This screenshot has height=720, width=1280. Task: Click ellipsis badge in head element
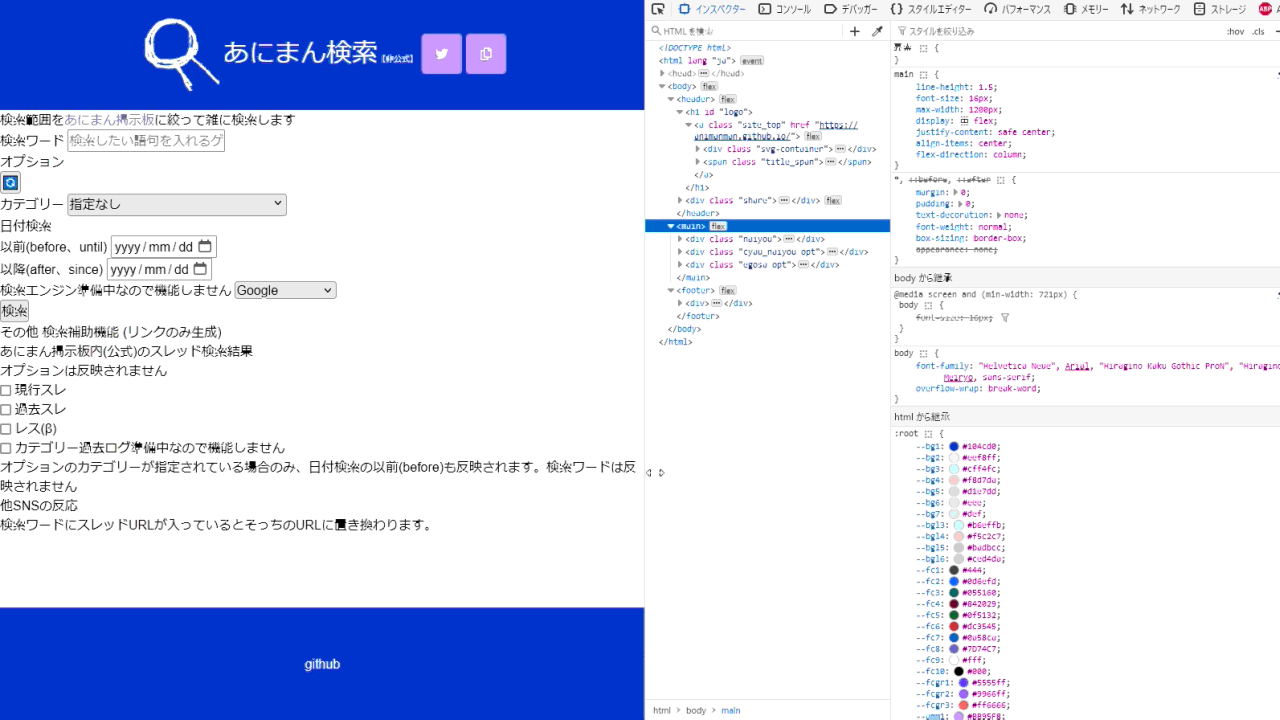[x=704, y=74]
